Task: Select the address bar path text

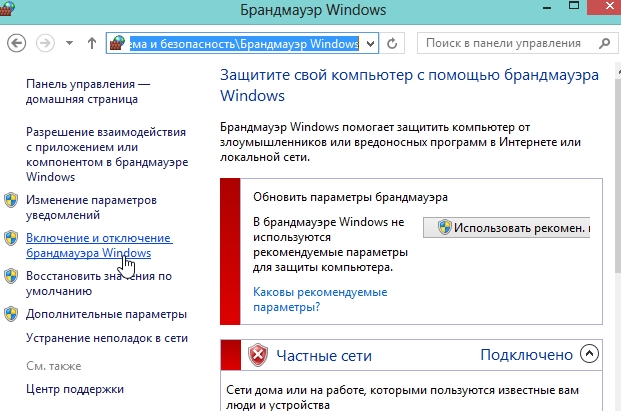Action: pyautogui.click(x=244, y=43)
